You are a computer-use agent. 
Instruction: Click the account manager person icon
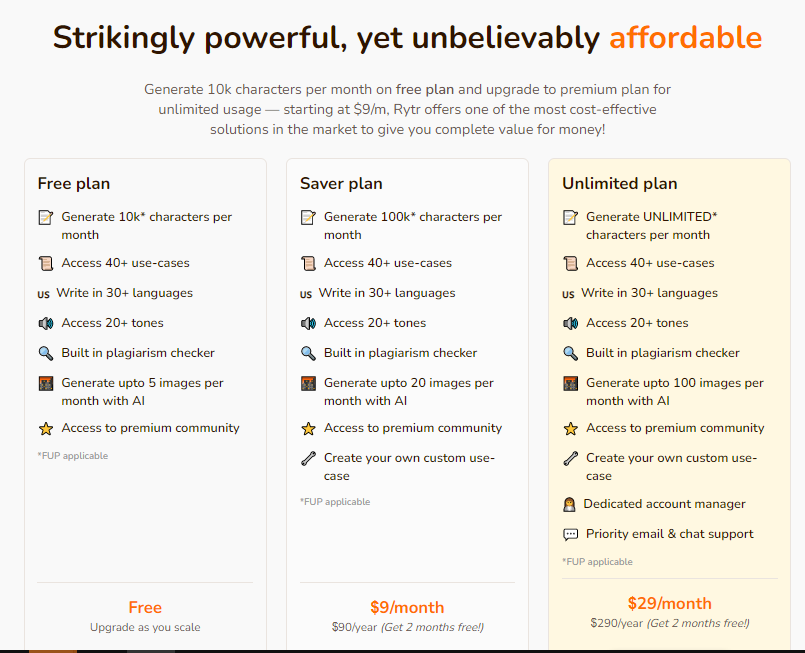coord(570,504)
